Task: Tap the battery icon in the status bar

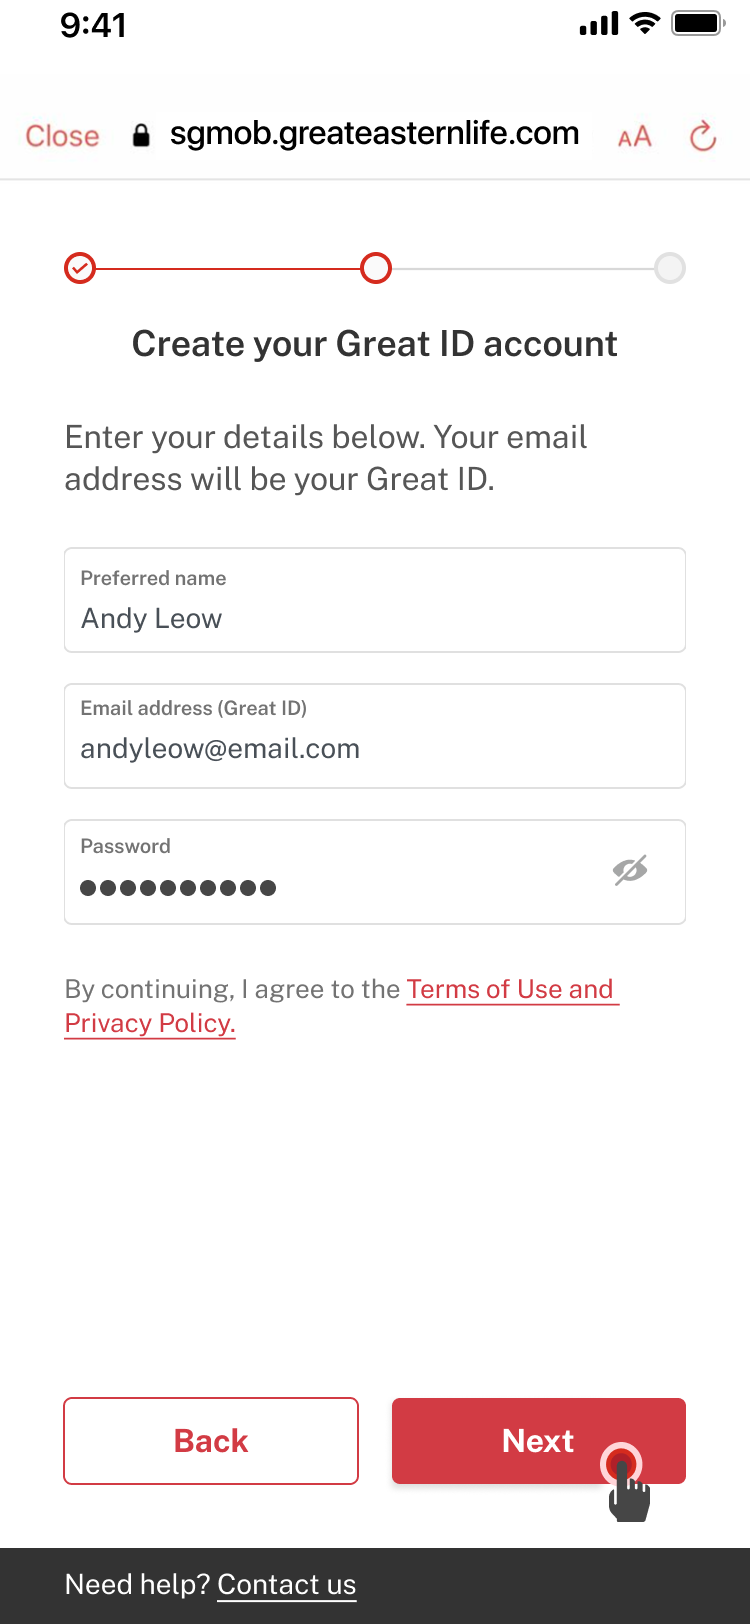Action: [x=697, y=23]
